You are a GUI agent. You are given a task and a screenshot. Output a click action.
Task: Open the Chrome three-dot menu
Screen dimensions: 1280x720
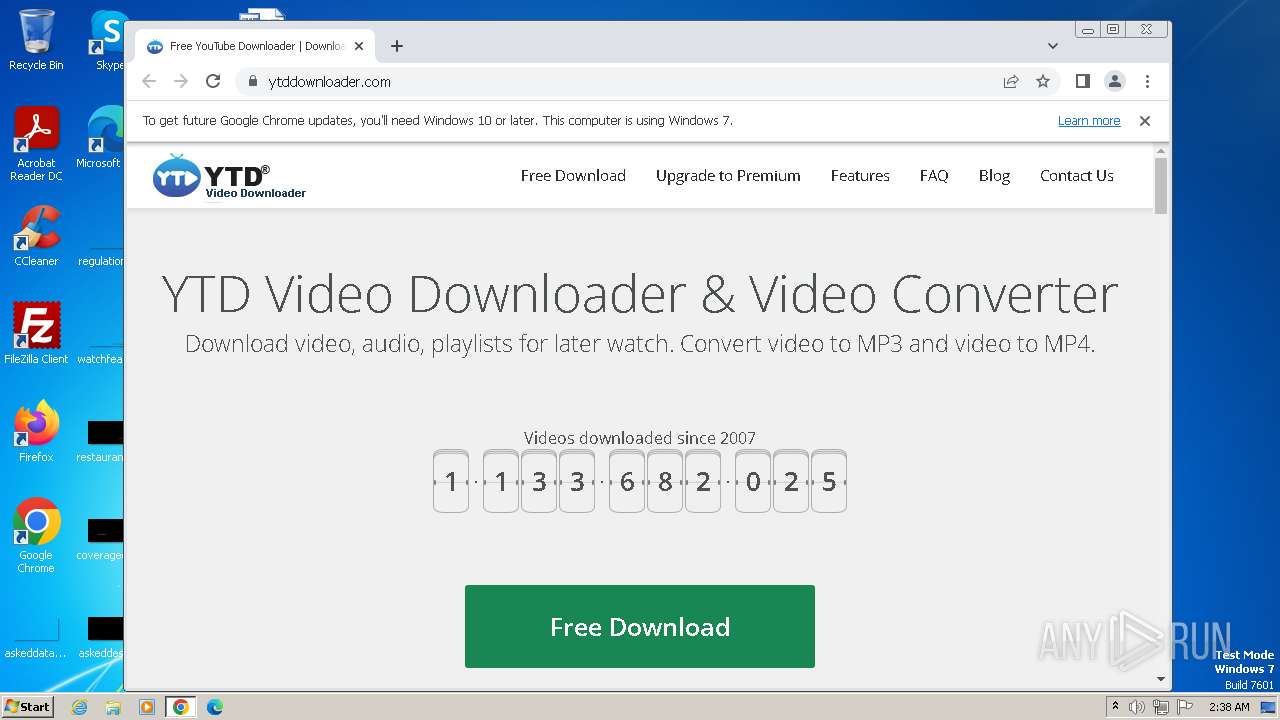tap(1147, 82)
